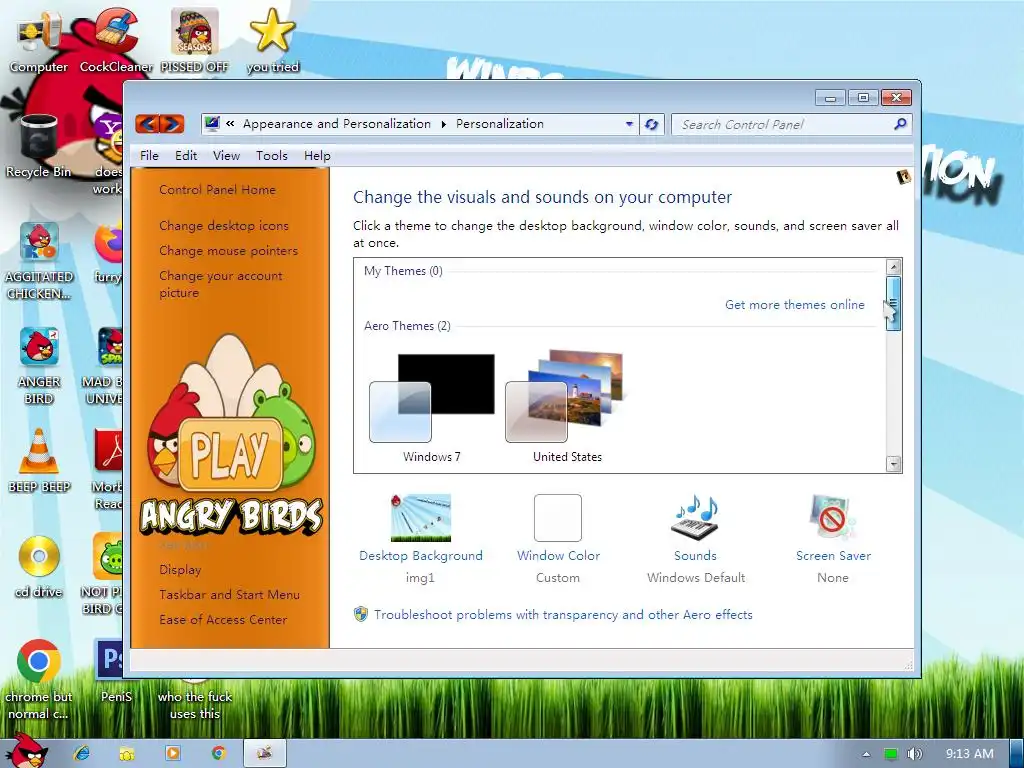Viewport: 1024px width, 768px height.
Task: Click Get more themes online
Action: point(795,304)
